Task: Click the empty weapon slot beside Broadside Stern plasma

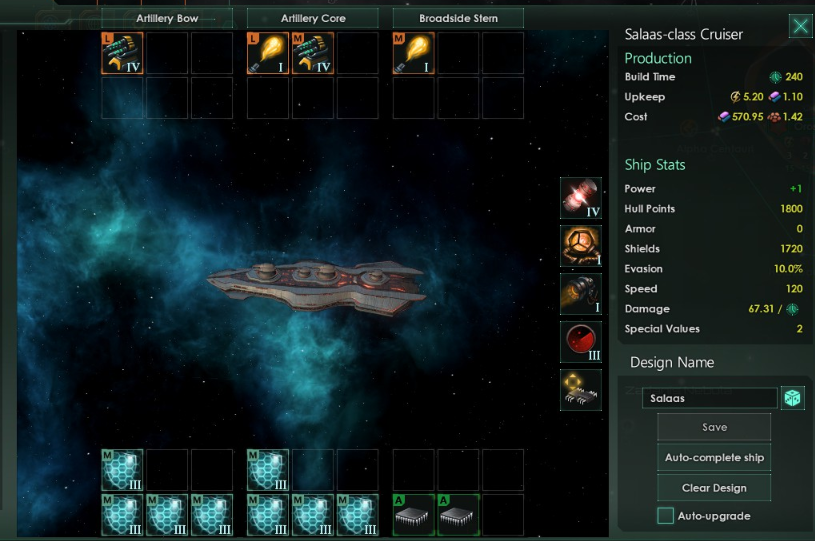Action: tap(458, 53)
